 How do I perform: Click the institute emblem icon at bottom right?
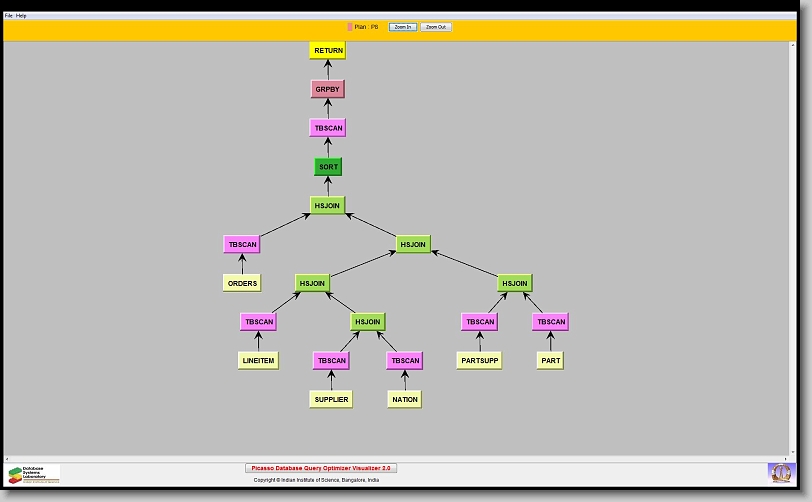click(x=780, y=472)
